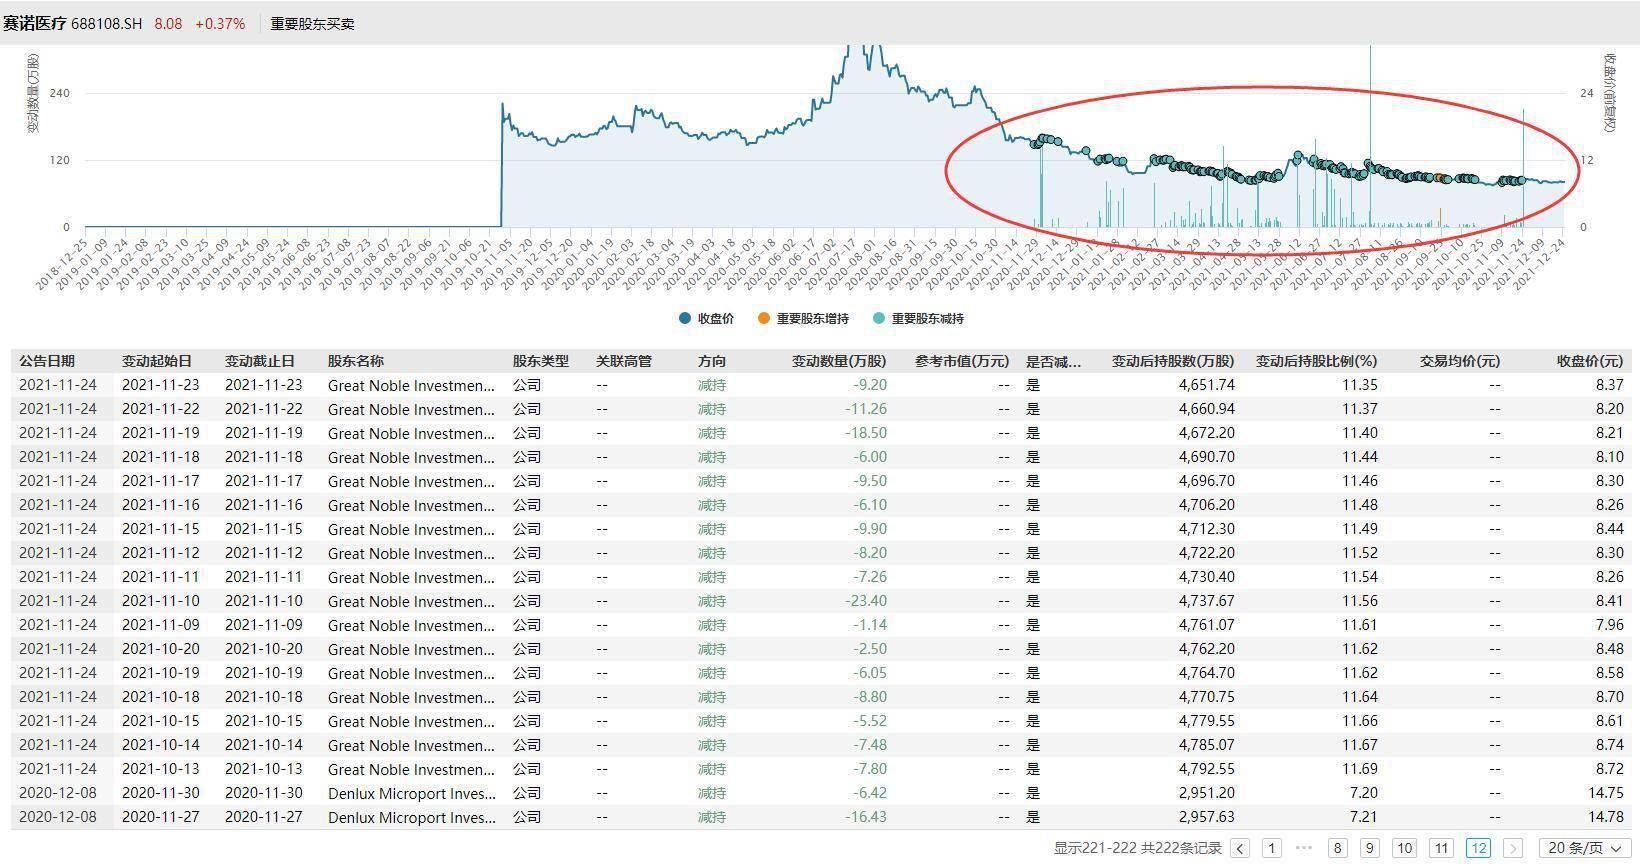Select the Great Noble row with -23.40 change
This screenshot has height=867, width=1640.
click(411, 601)
